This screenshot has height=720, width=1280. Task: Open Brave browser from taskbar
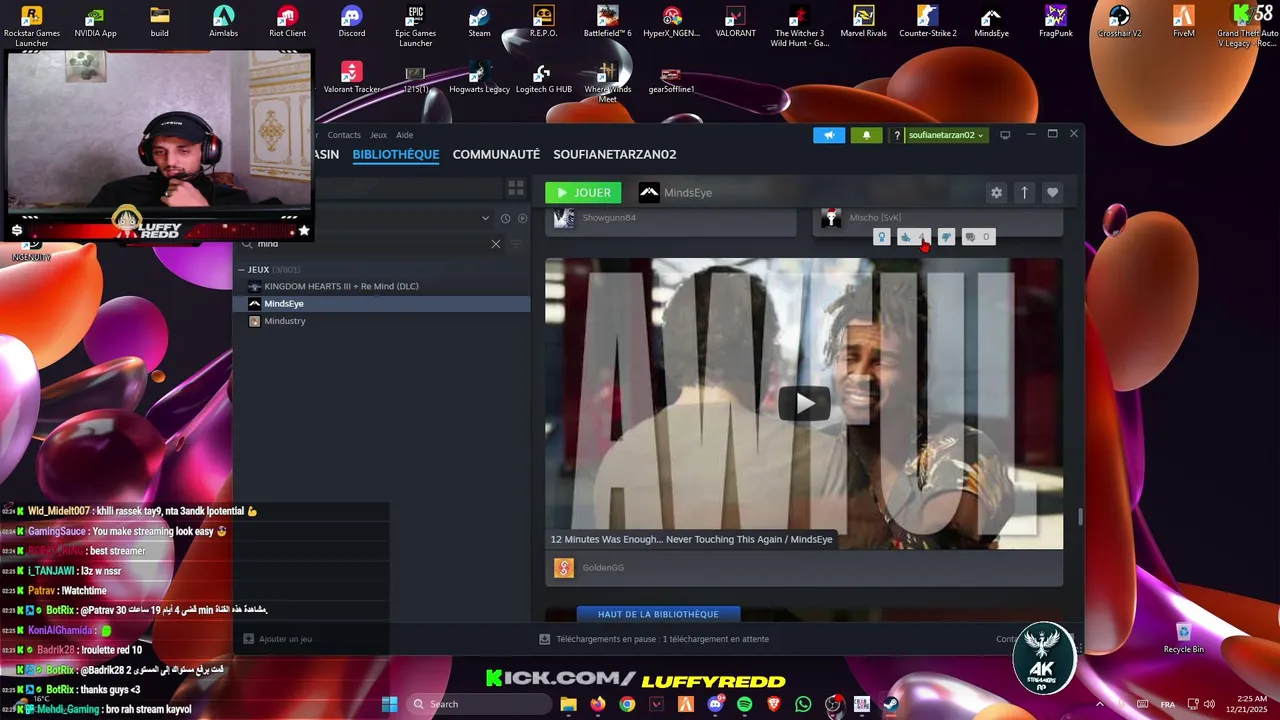[x=774, y=704]
